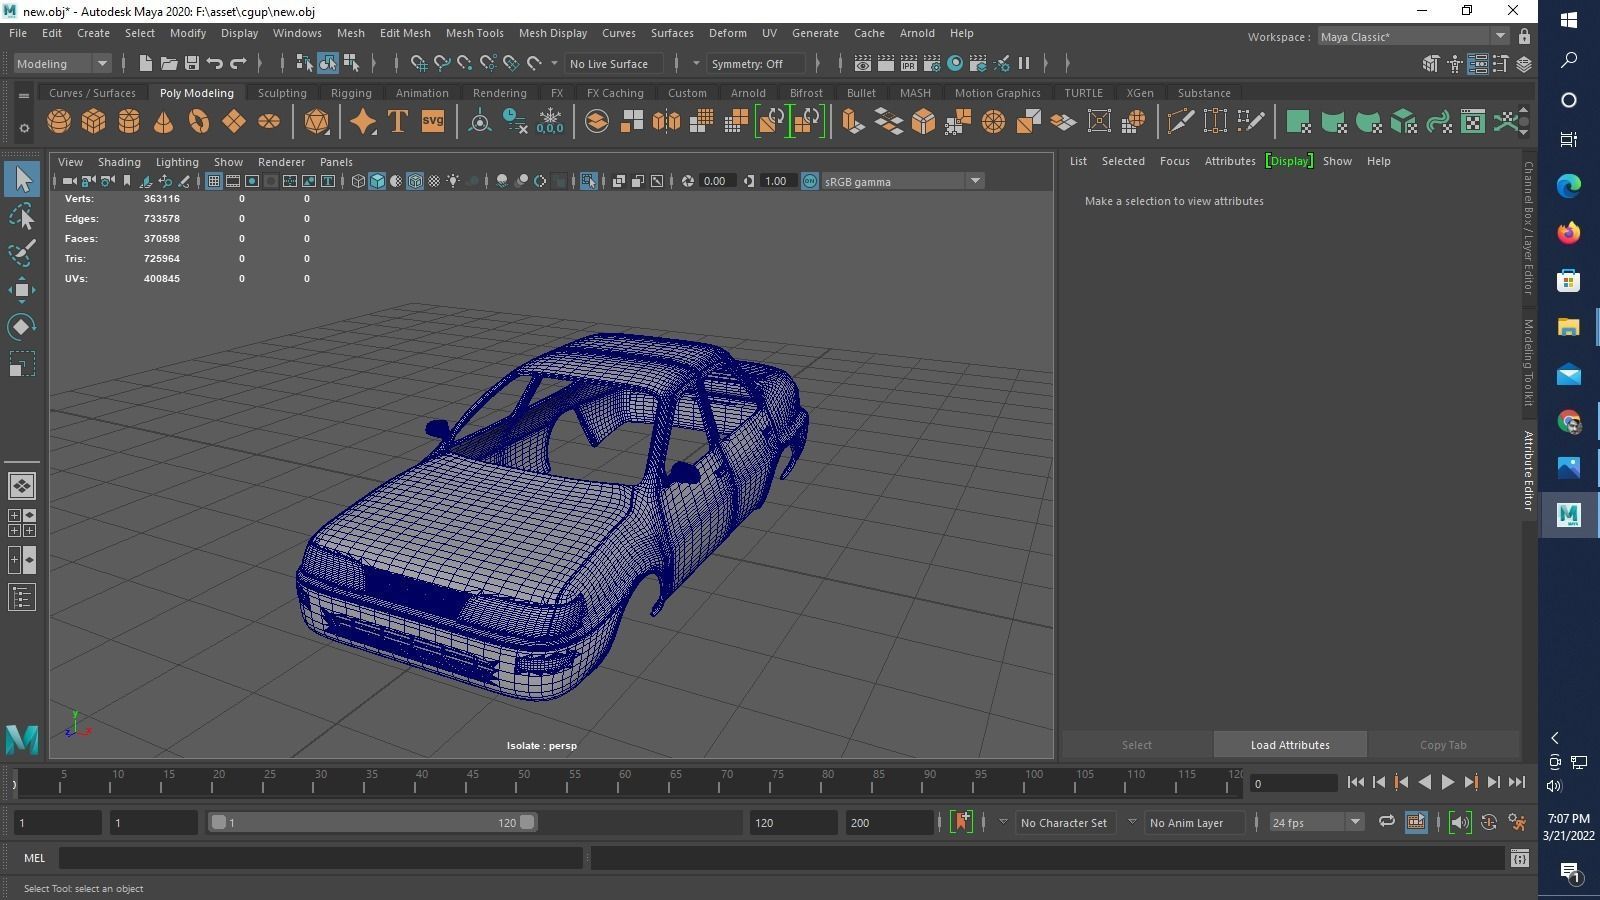
Task: Click the Load Attributes button
Action: (1290, 745)
